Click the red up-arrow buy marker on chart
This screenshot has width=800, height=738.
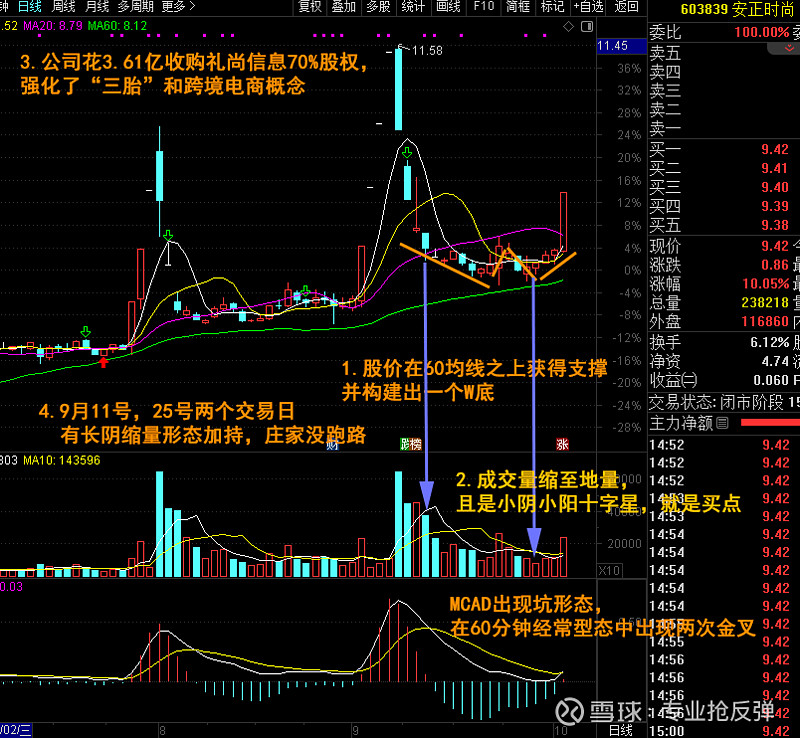coord(104,362)
